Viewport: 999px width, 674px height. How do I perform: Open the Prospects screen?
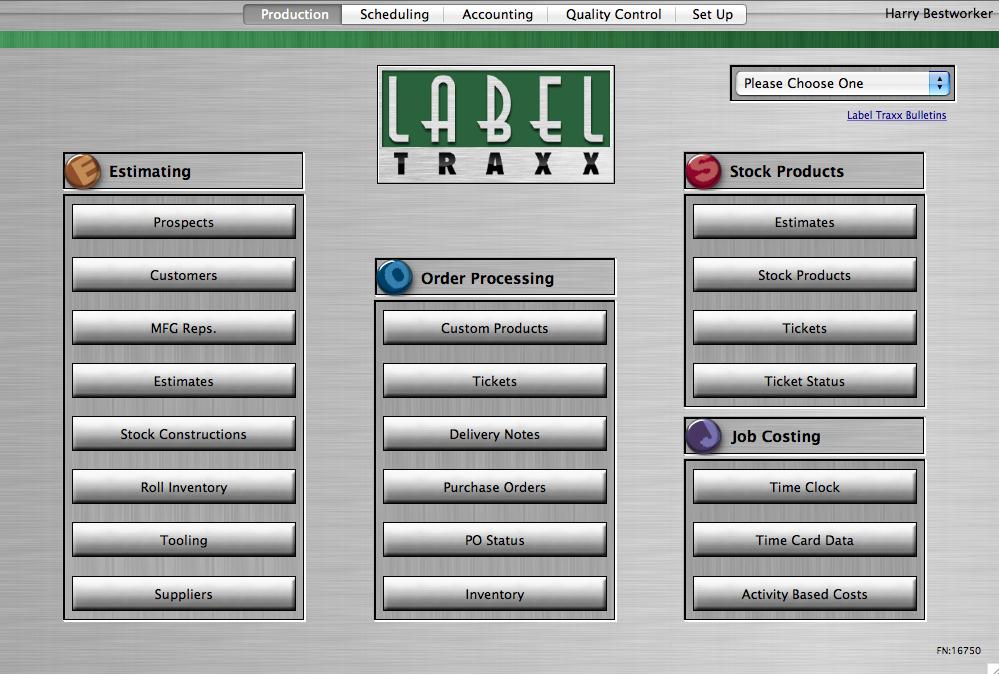coord(183,222)
